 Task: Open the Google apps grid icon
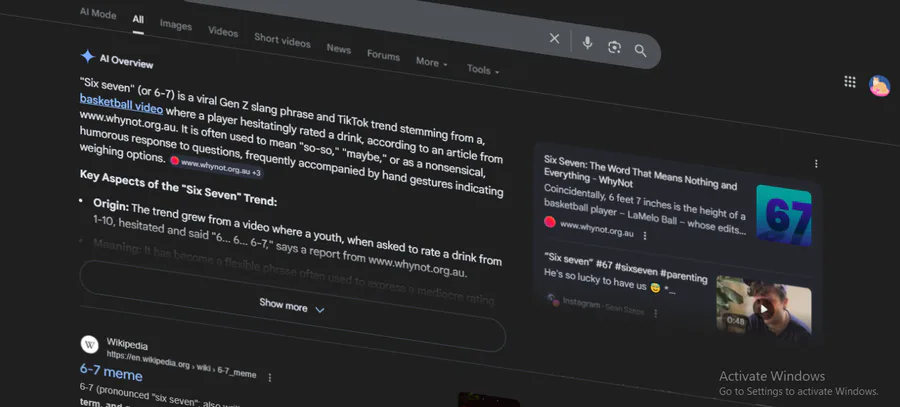click(850, 82)
